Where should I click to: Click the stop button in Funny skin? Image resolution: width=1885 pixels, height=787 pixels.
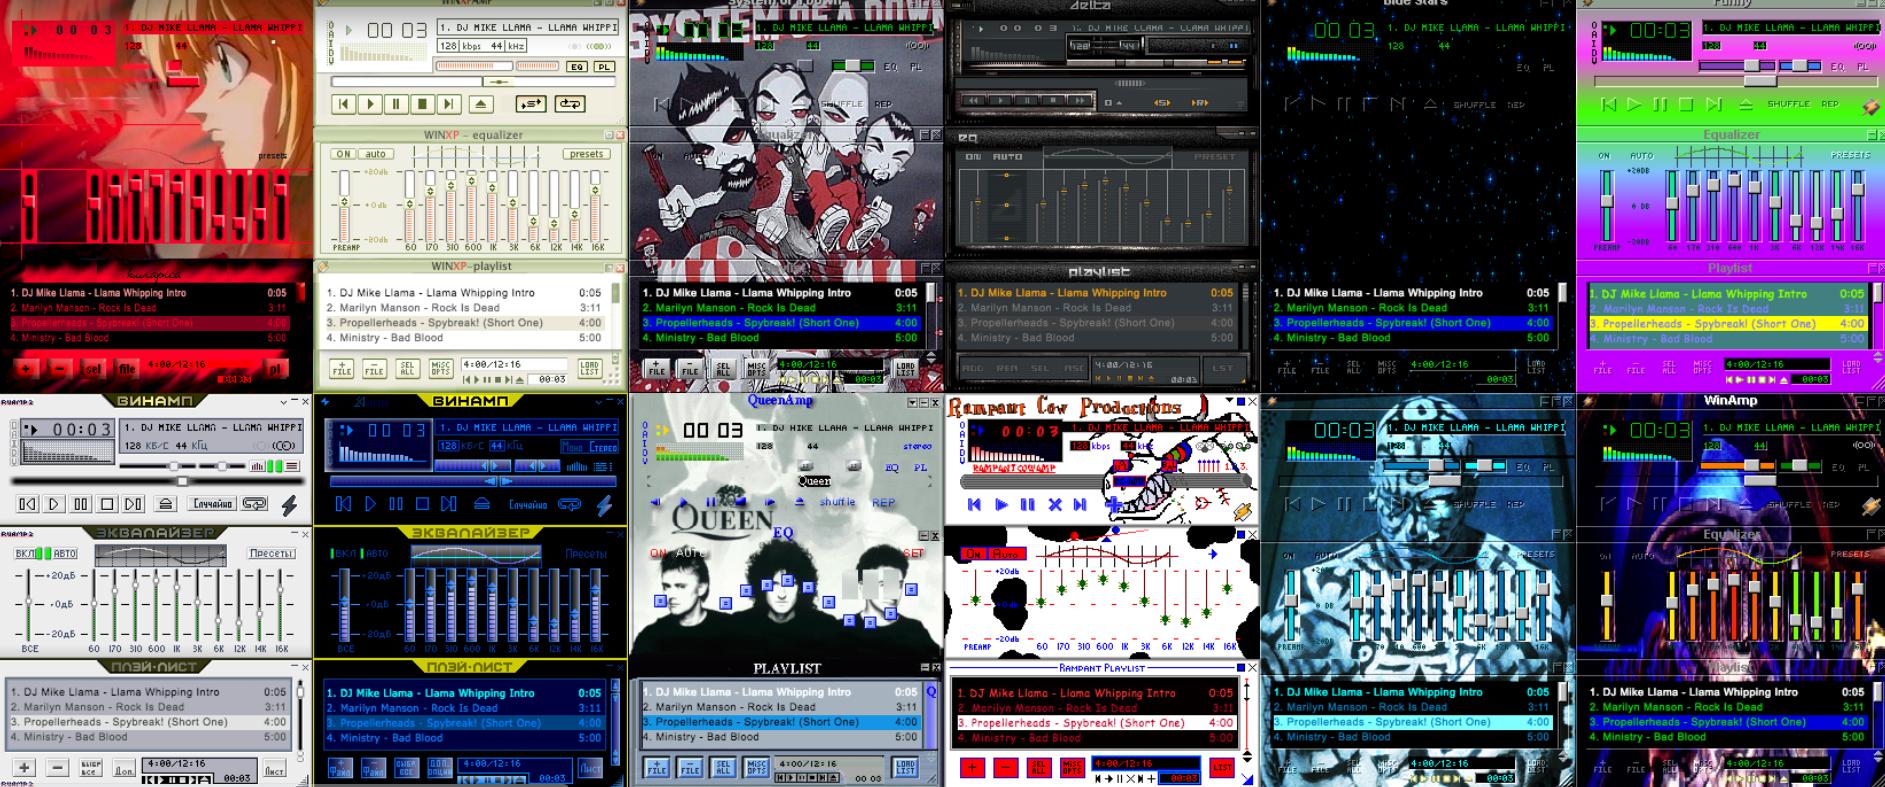coord(1686,104)
